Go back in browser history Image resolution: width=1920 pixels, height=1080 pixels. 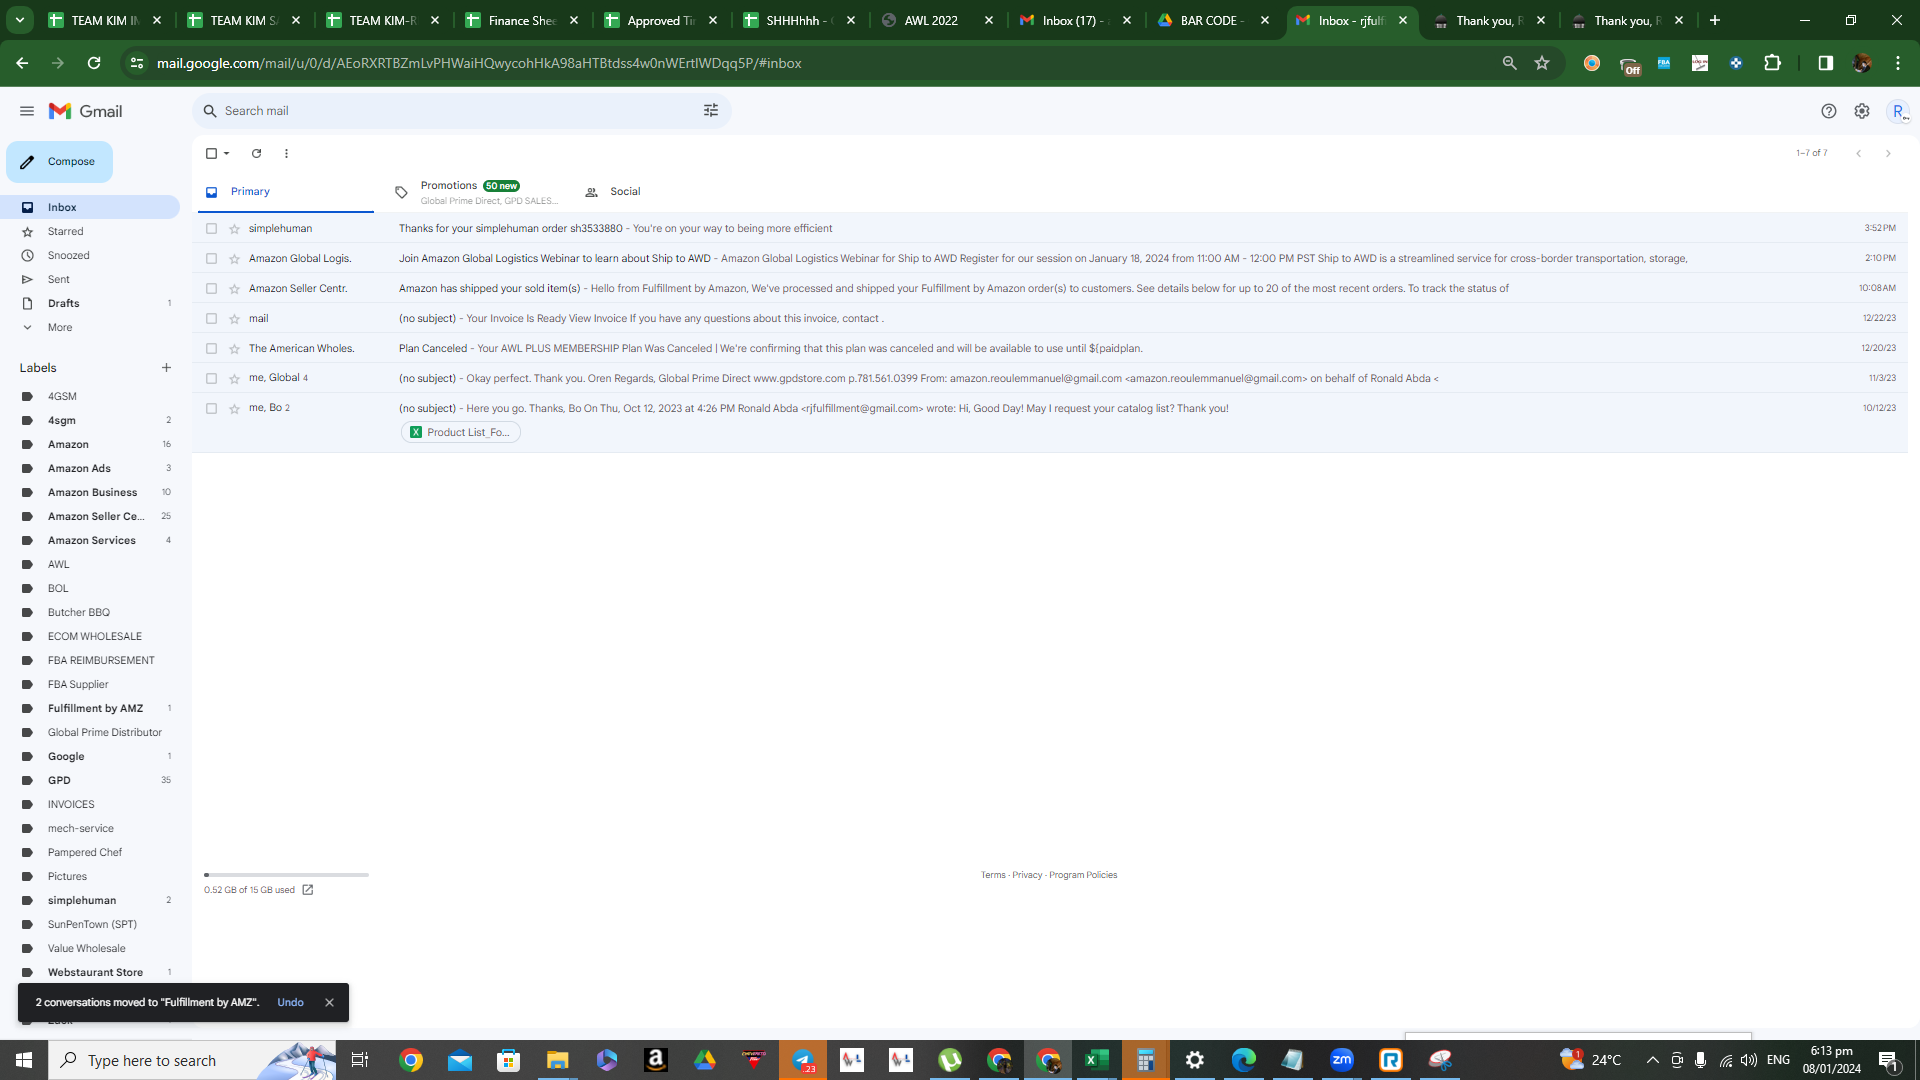tap(22, 63)
